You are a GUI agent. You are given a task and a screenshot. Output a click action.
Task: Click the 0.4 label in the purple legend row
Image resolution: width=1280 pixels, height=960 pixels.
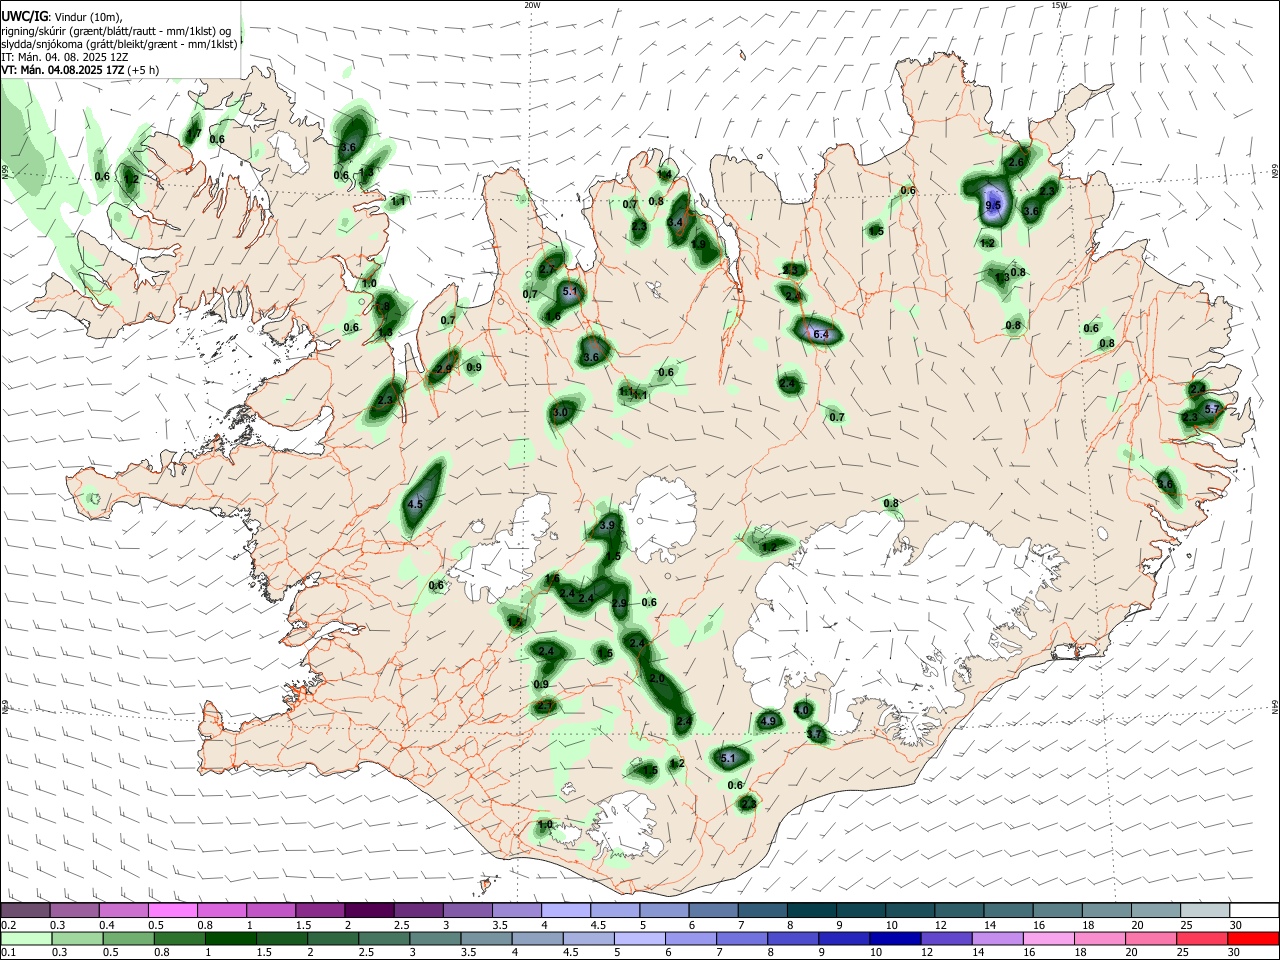click(x=107, y=924)
